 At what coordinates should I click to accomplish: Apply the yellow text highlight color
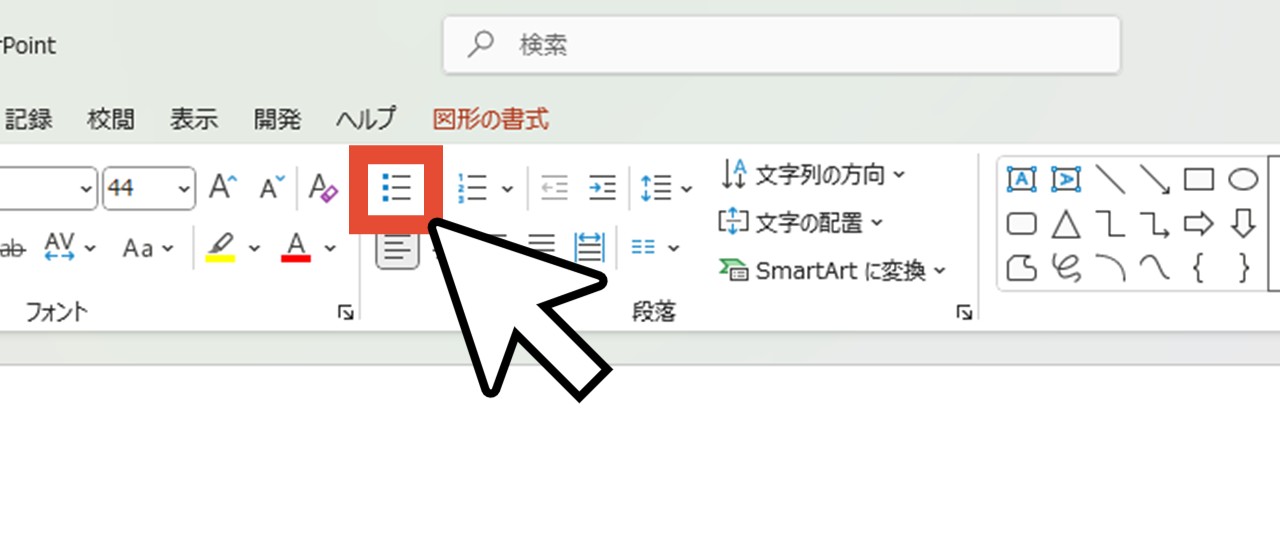click(x=220, y=246)
